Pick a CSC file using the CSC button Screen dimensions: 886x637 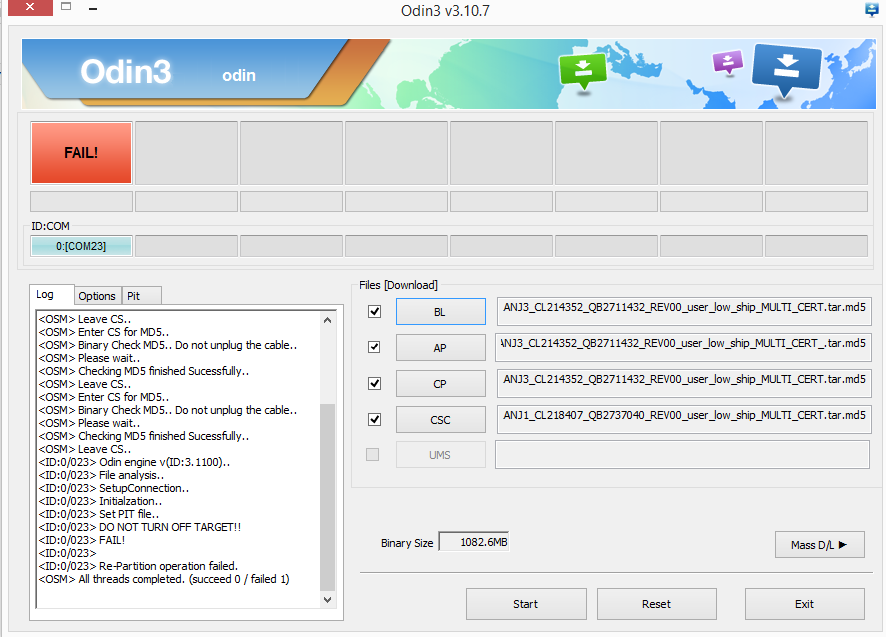tap(440, 420)
